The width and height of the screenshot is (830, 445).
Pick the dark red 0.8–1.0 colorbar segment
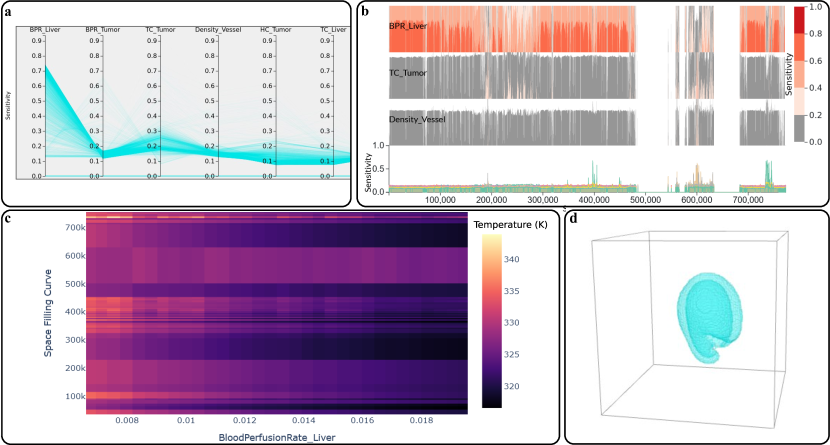[x=799, y=20]
